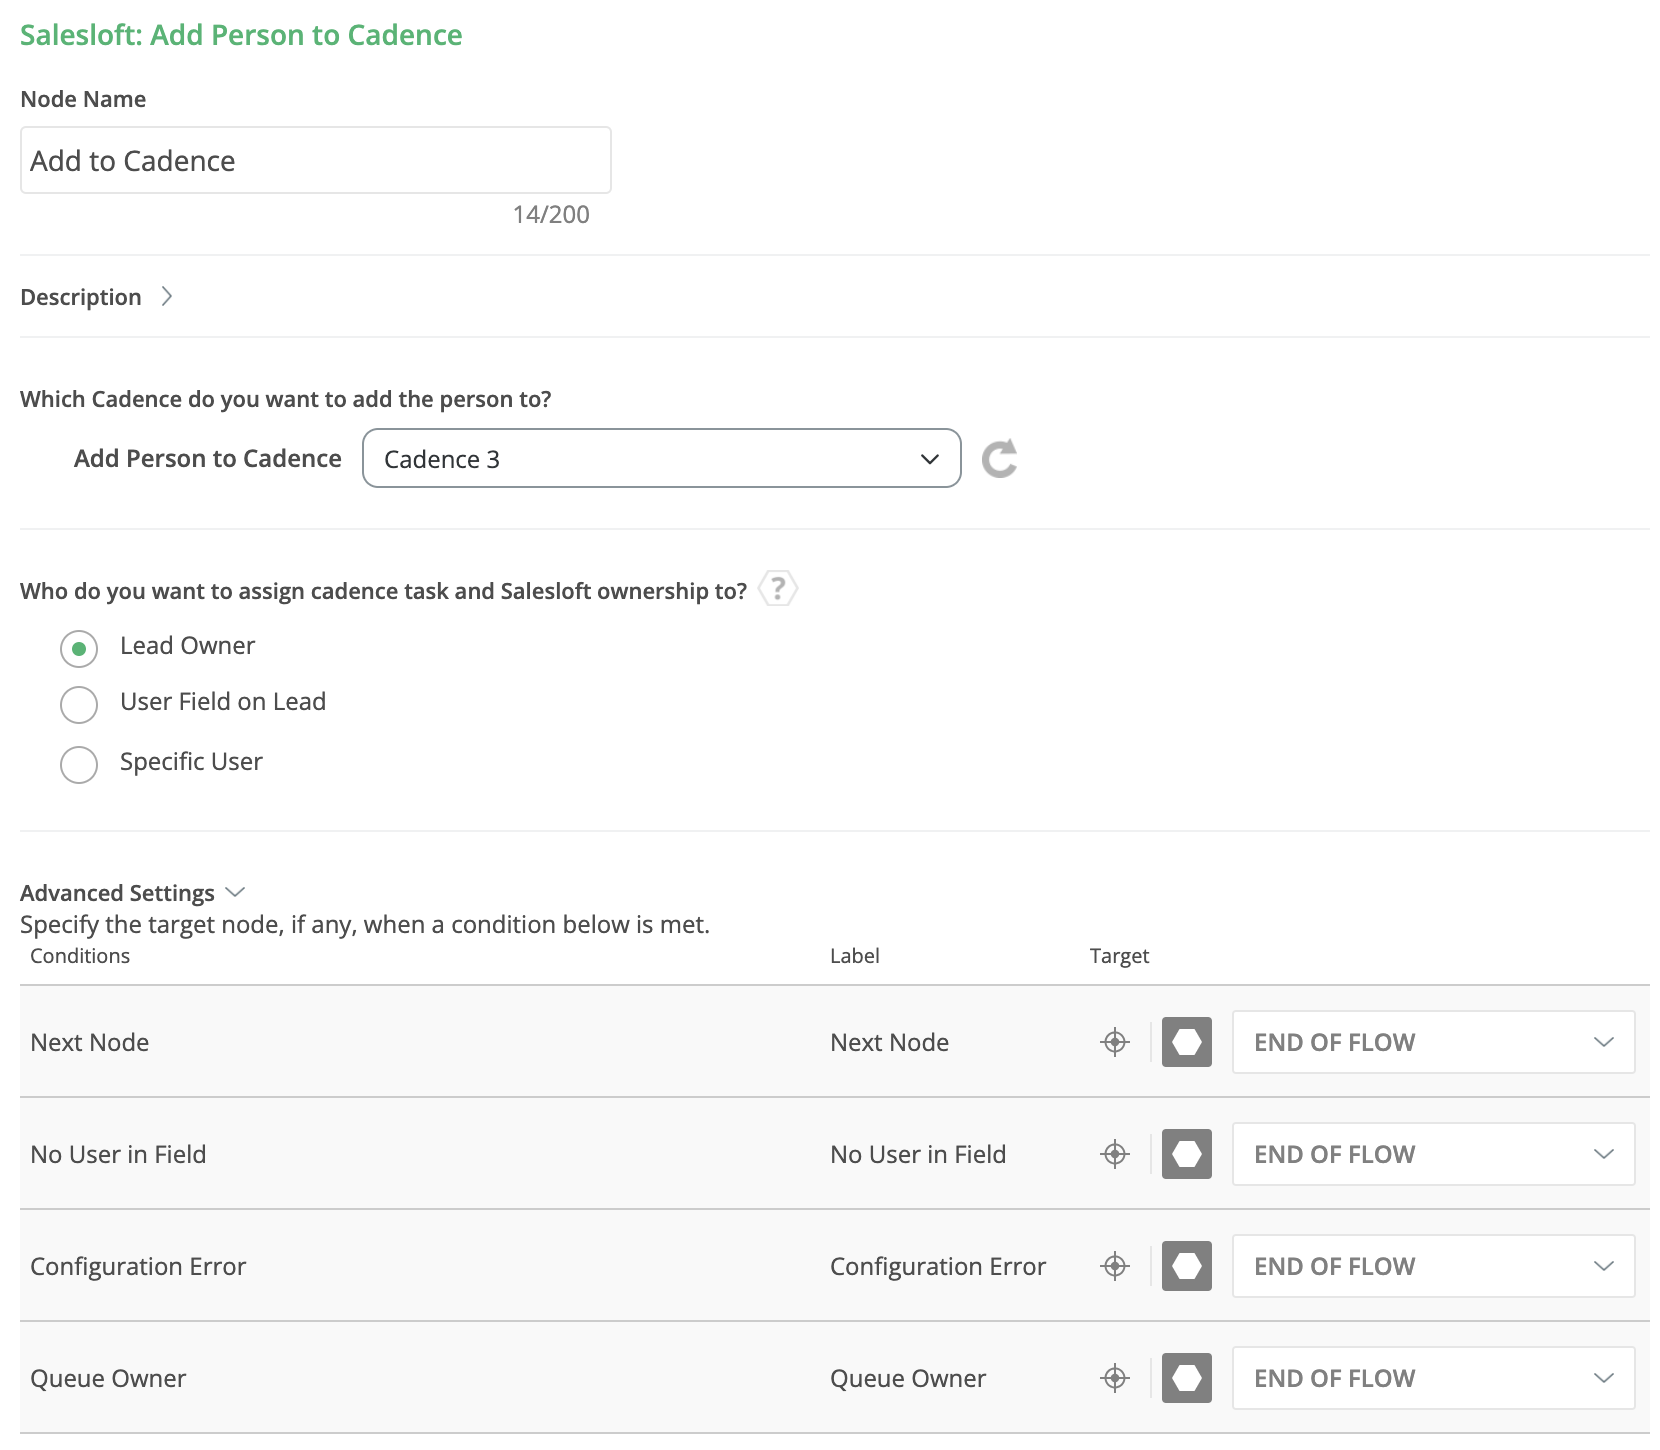The width and height of the screenshot is (1660, 1450).
Task: Open the Add Person to Cadence dropdown
Action: tap(662, 458)
